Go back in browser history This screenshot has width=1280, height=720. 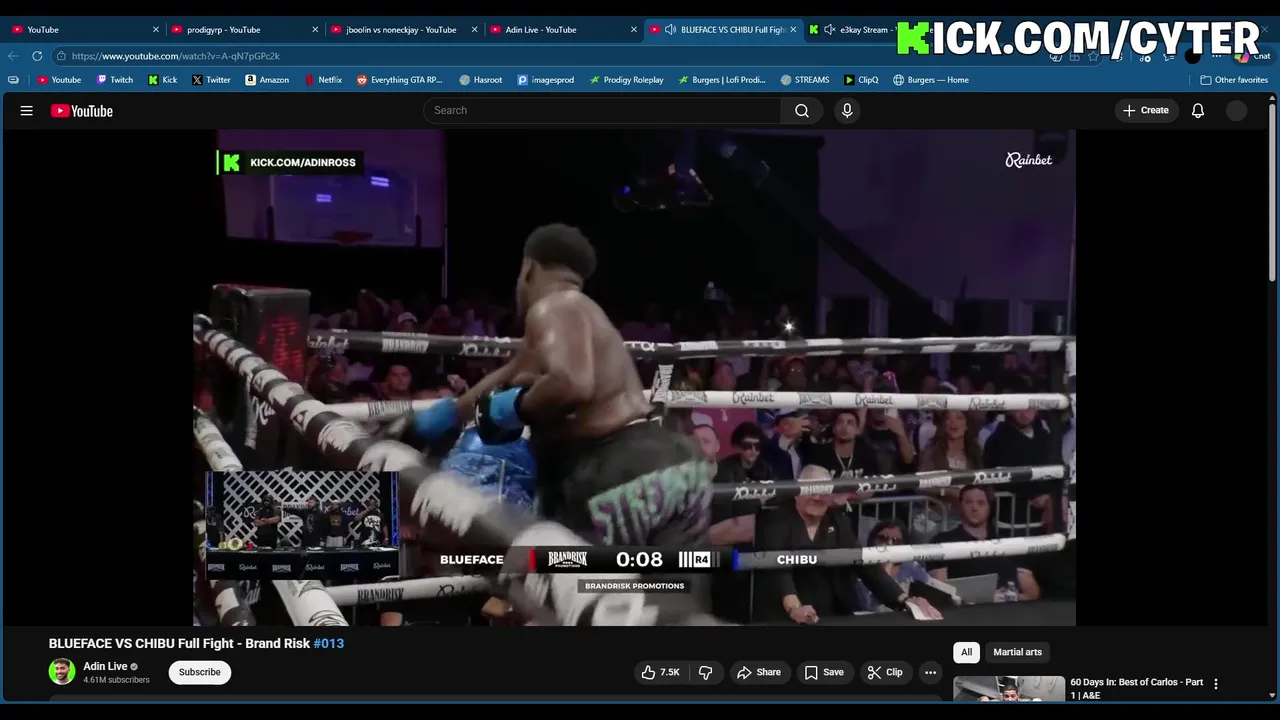13,56
